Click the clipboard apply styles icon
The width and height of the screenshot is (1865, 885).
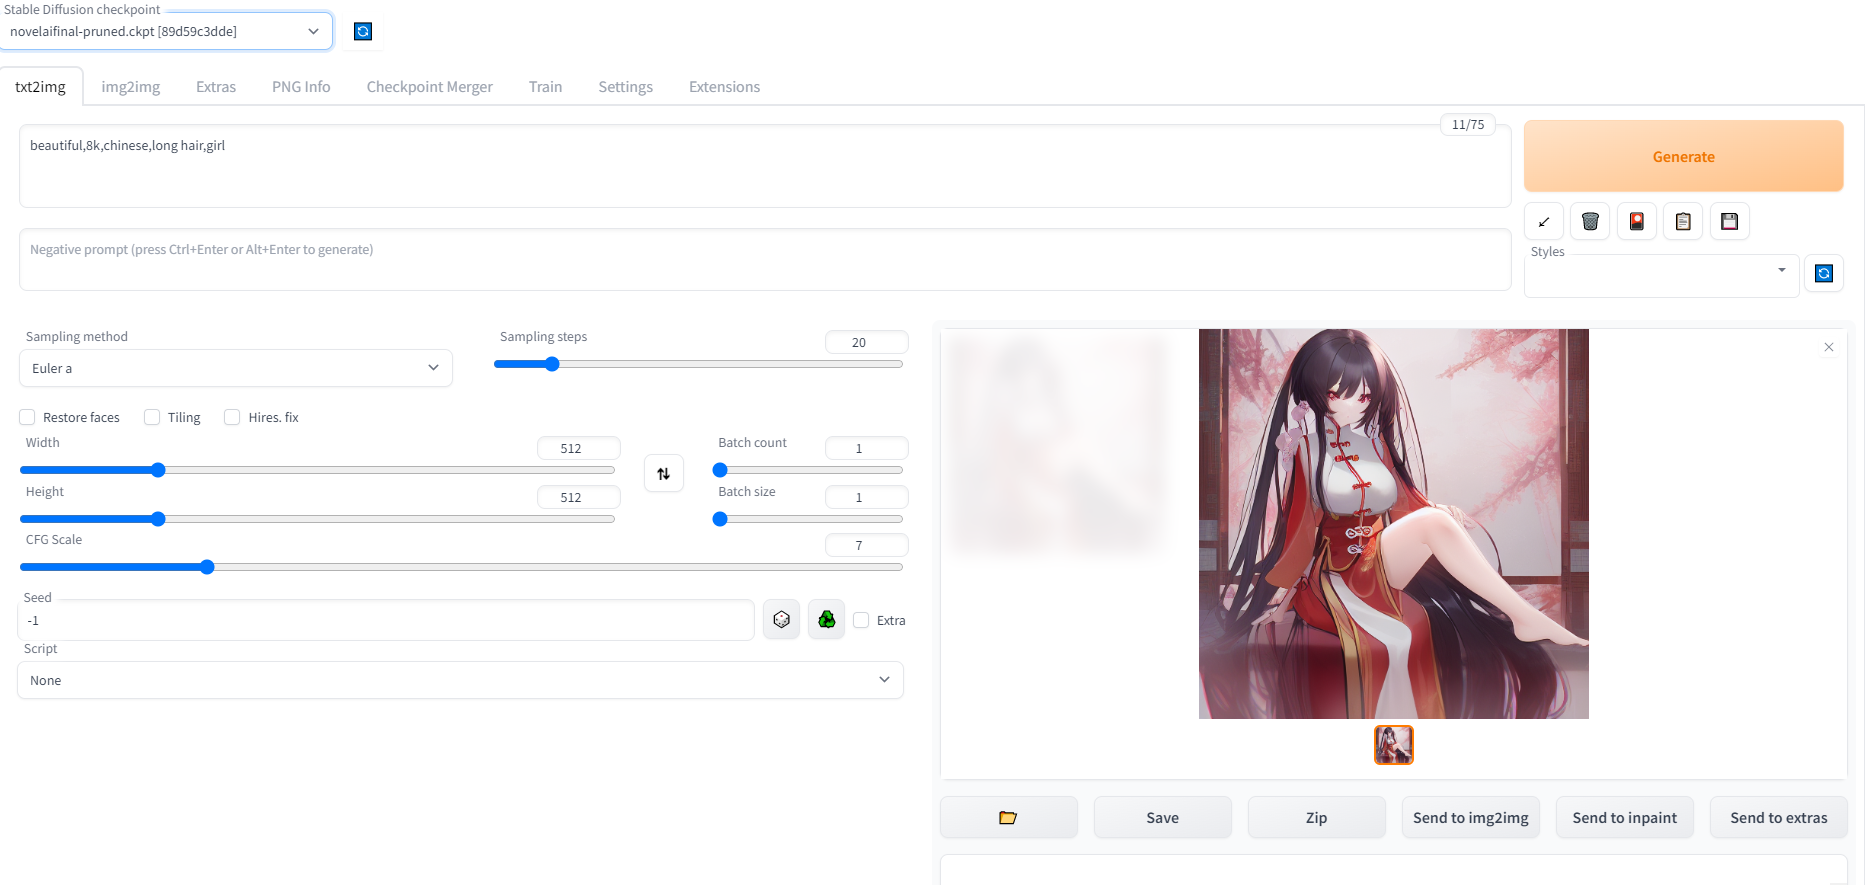pyautogui.click(x=1683, y=222)
